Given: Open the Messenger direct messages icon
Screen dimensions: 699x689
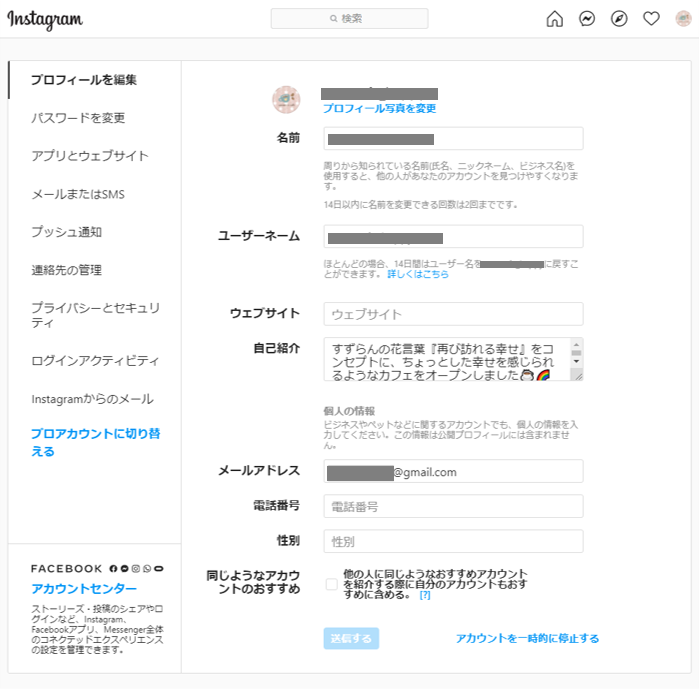Looking at the screenshot, I should 587,19.
